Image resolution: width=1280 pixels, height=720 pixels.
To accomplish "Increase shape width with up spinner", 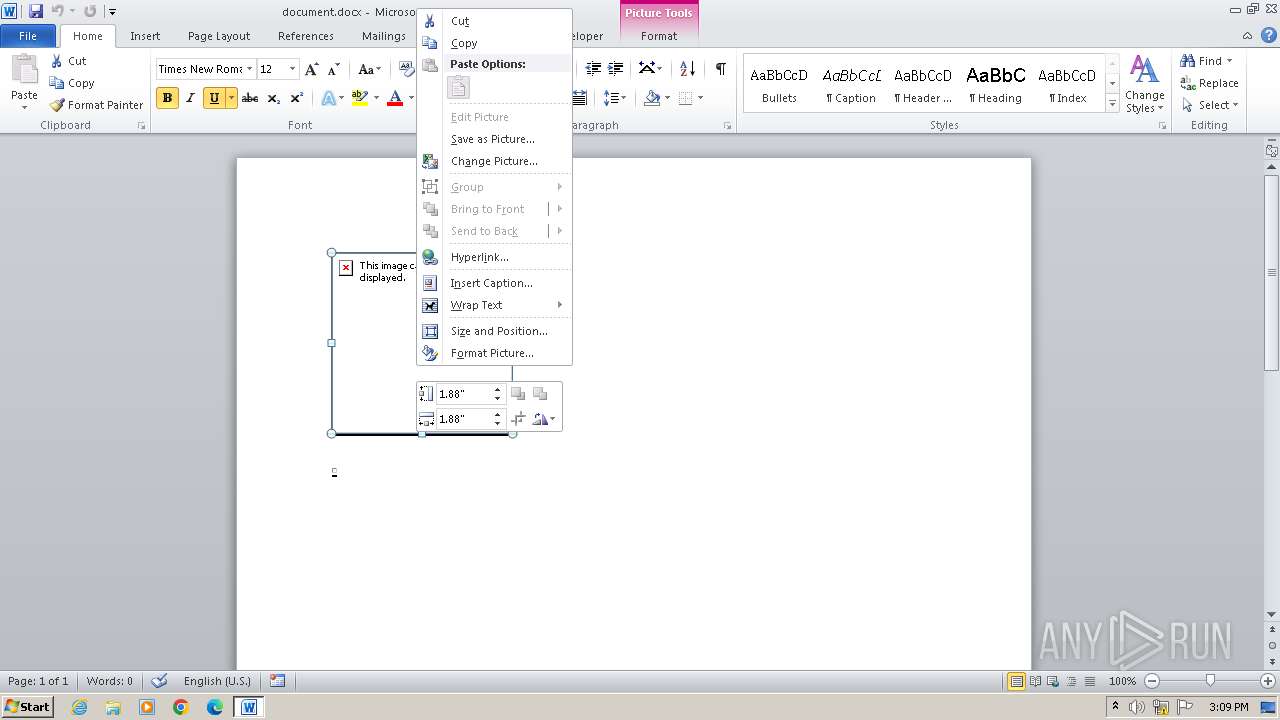I will 498,414.
